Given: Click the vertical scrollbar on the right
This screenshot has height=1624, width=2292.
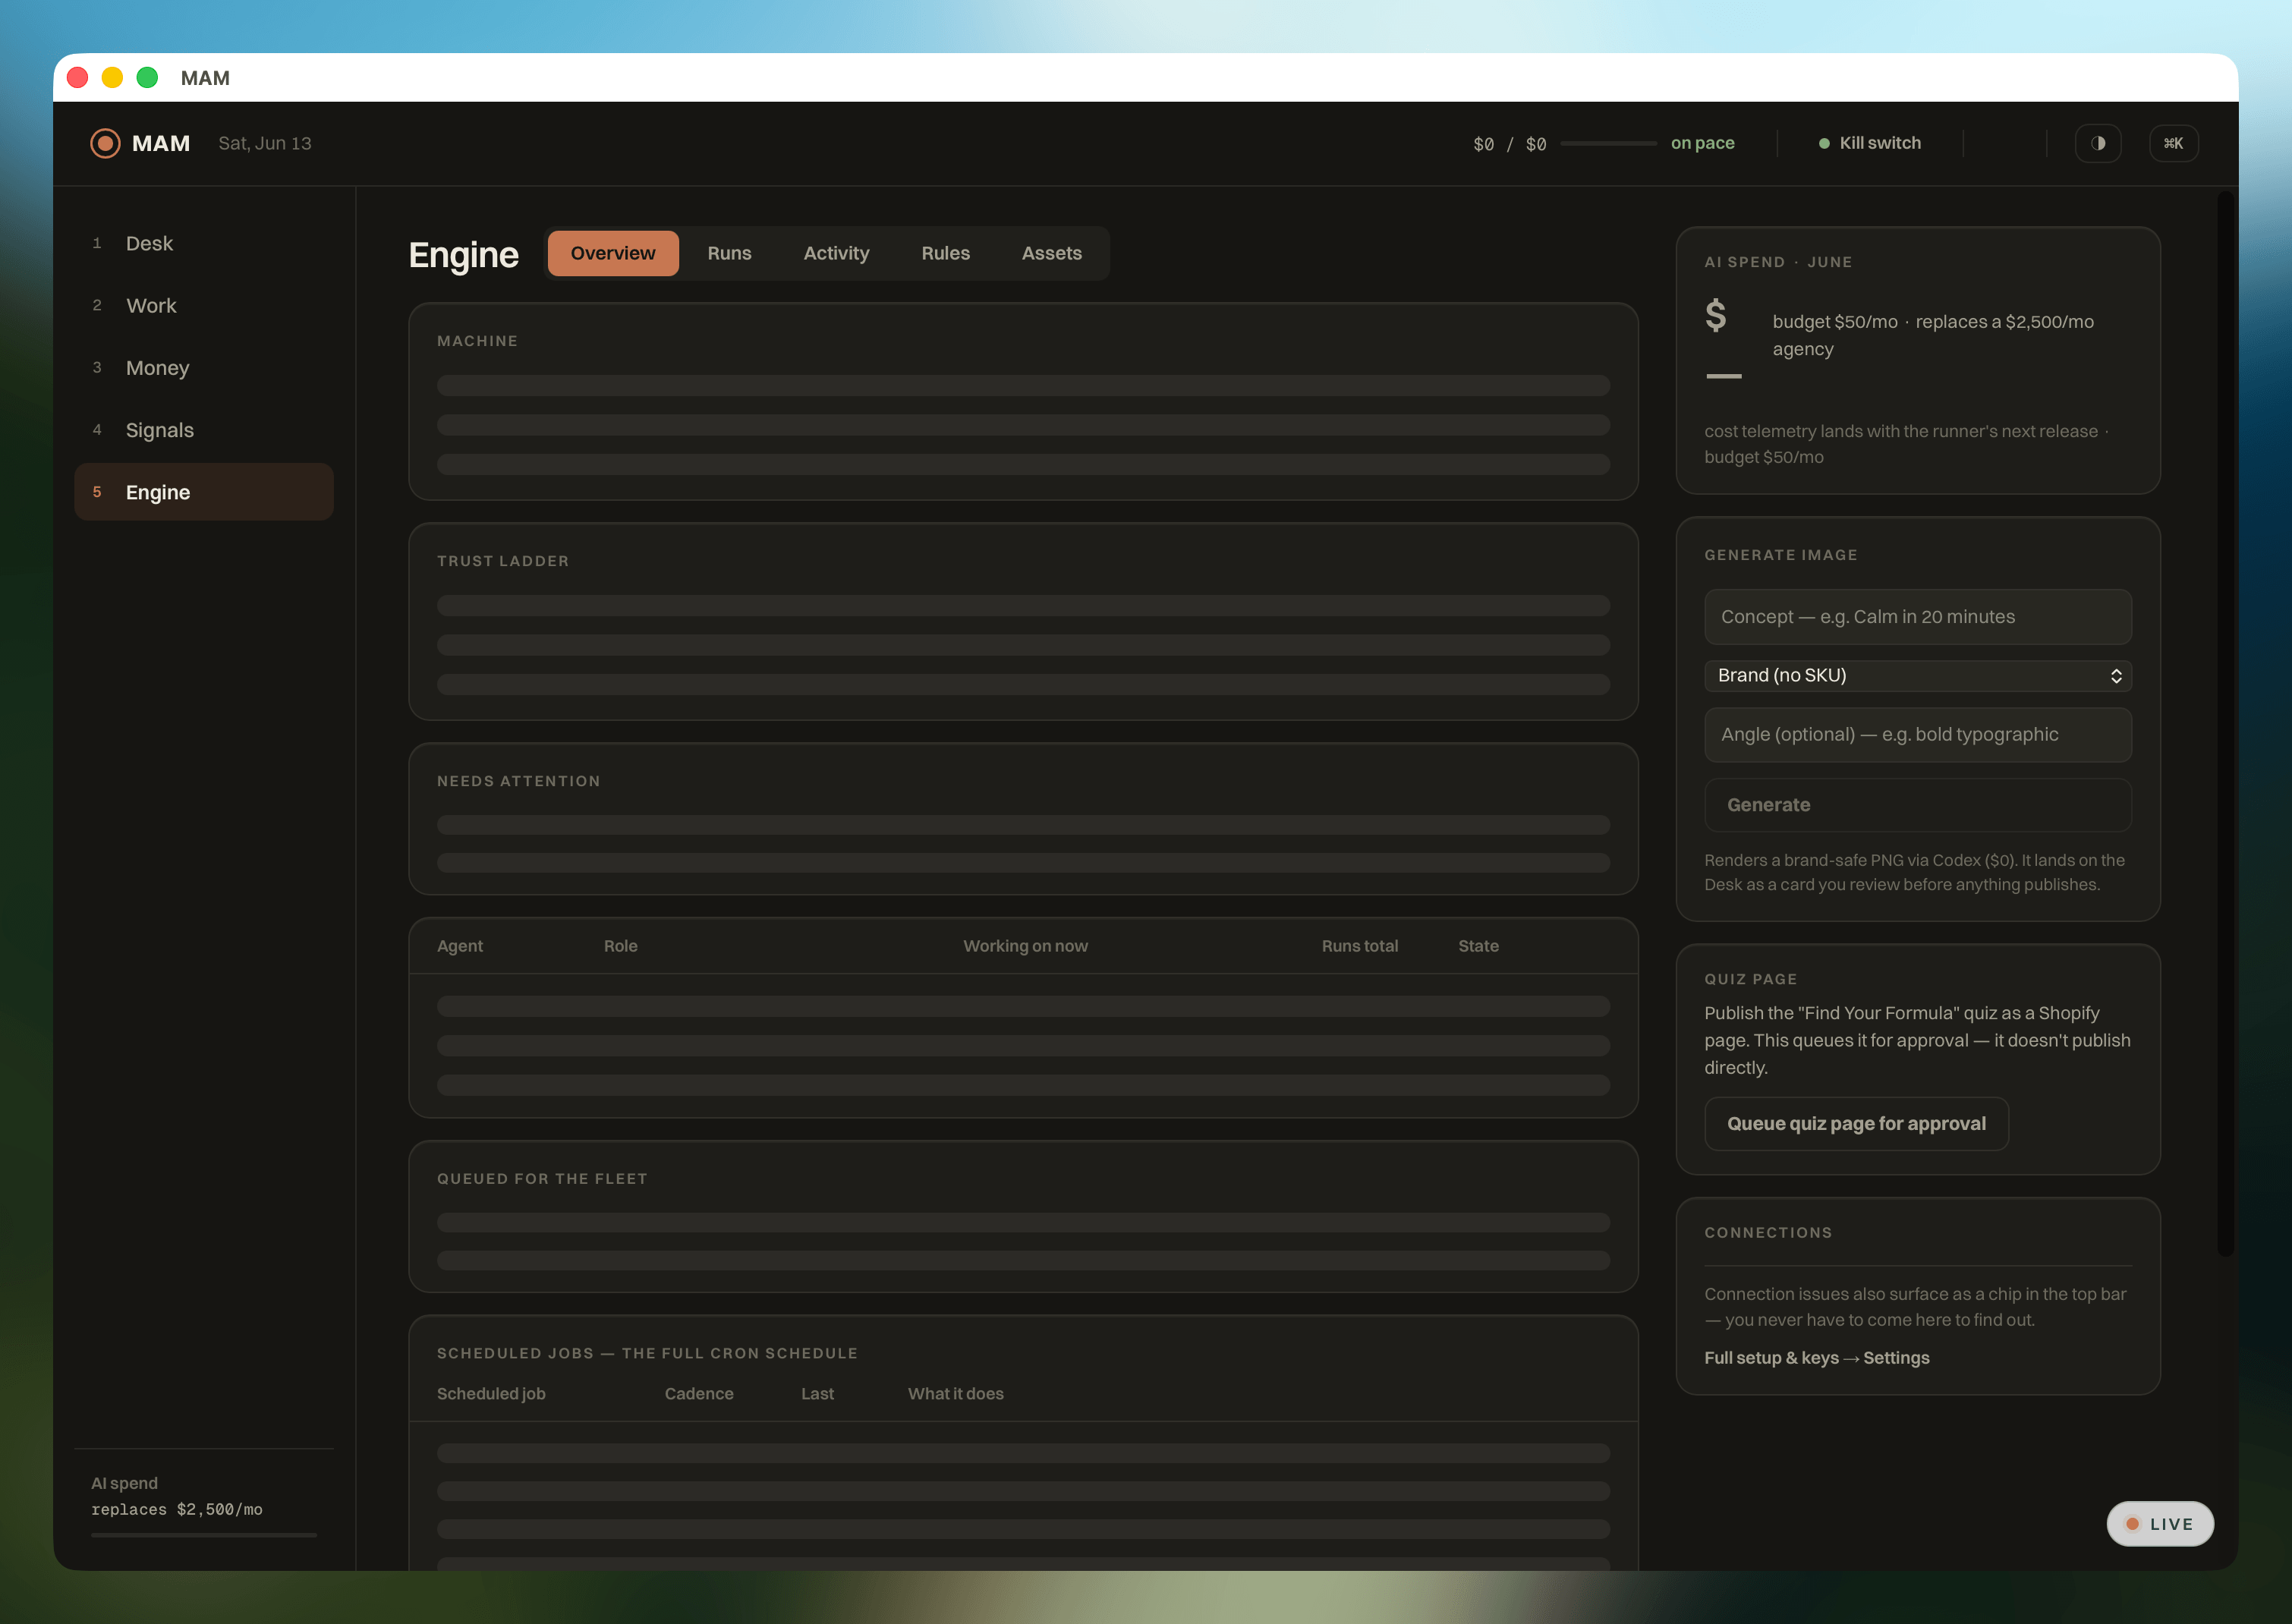Looking at the screenshot, I should tap(2225, 723).
